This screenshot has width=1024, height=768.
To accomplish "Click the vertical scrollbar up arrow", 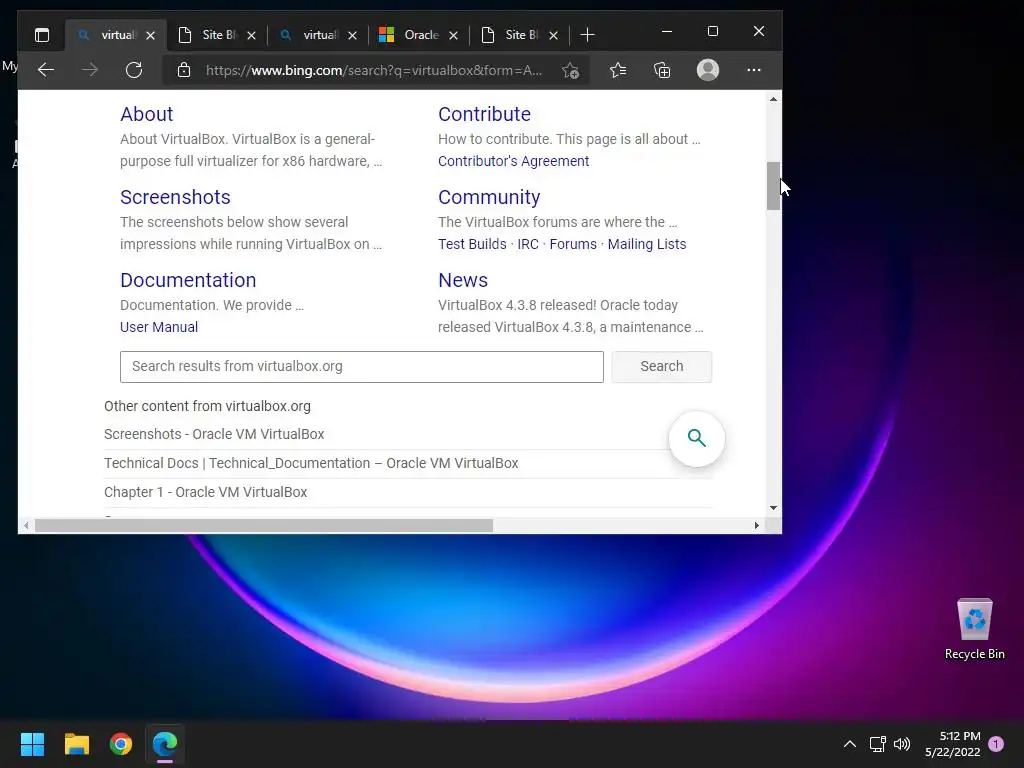I will click(773, 99).
